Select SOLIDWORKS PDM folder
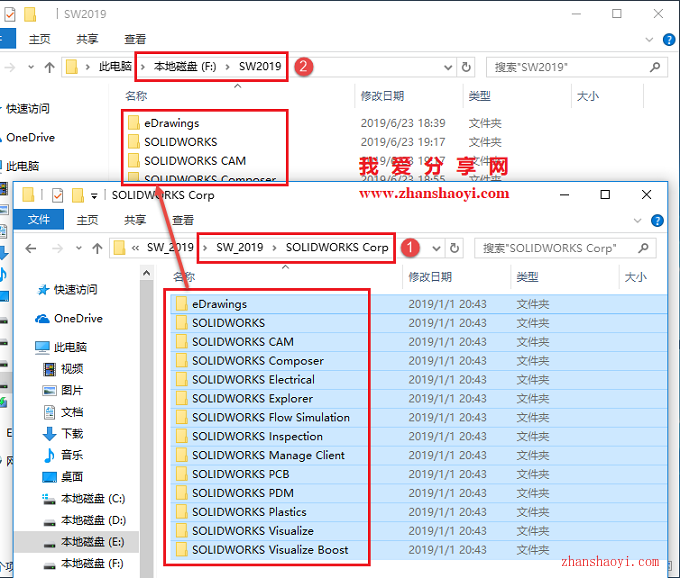 pyautogui.click(x=243, y=493)
